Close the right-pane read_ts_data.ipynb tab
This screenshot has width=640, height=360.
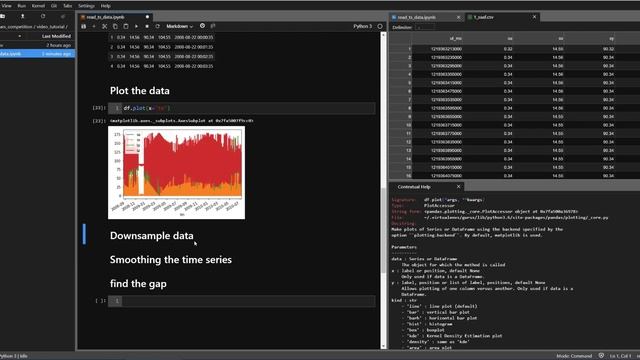click(x=458, y=17)
